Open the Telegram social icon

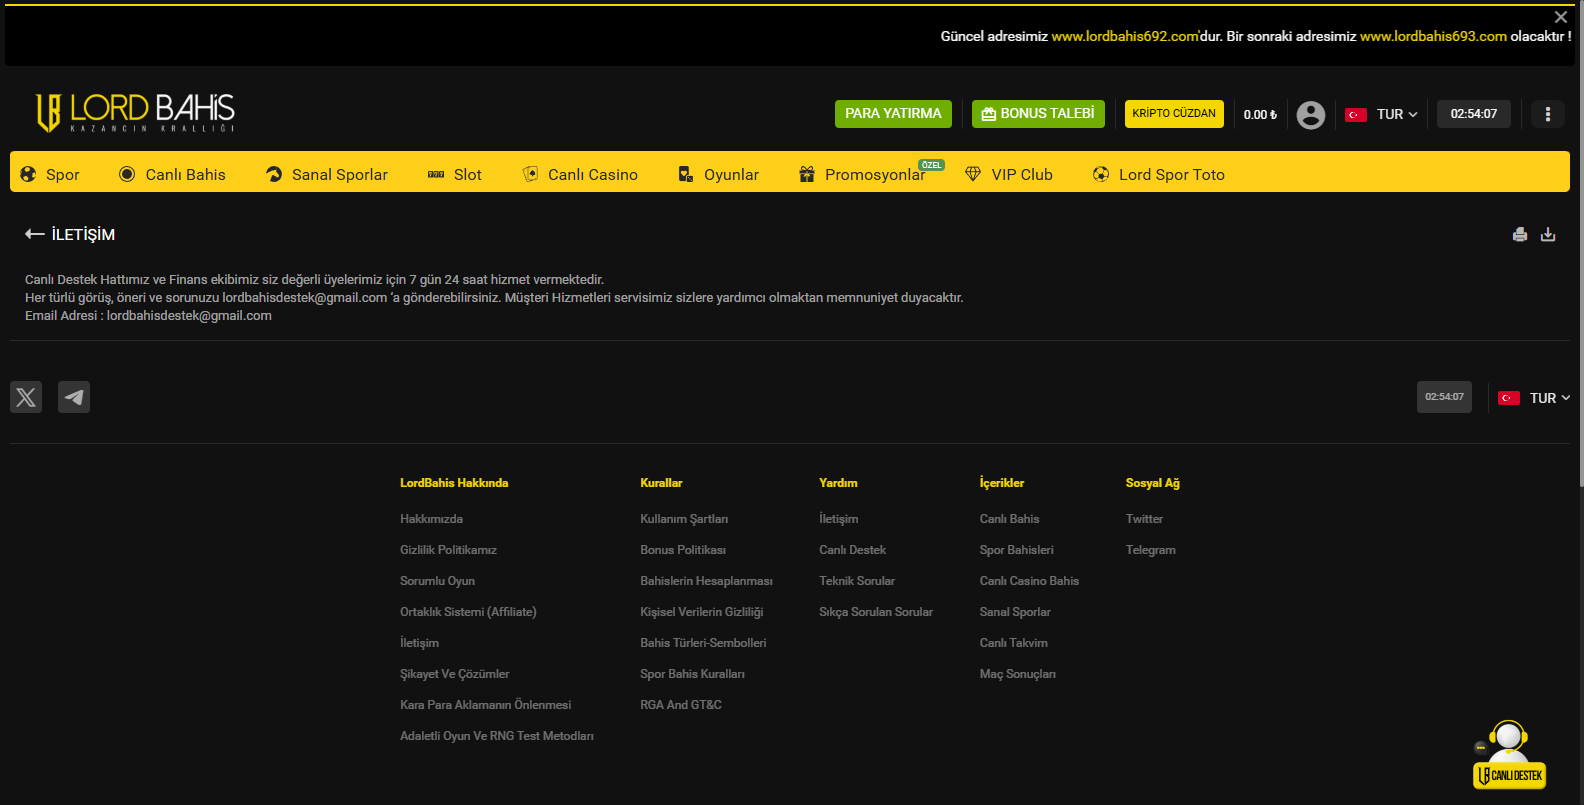pos(74,397)
